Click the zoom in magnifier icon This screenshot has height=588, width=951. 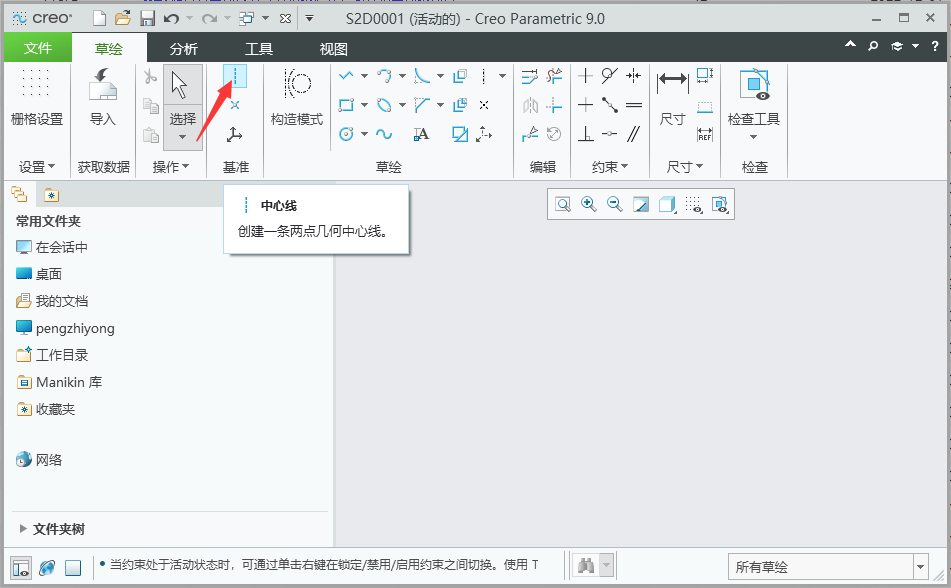coord(587,203)
